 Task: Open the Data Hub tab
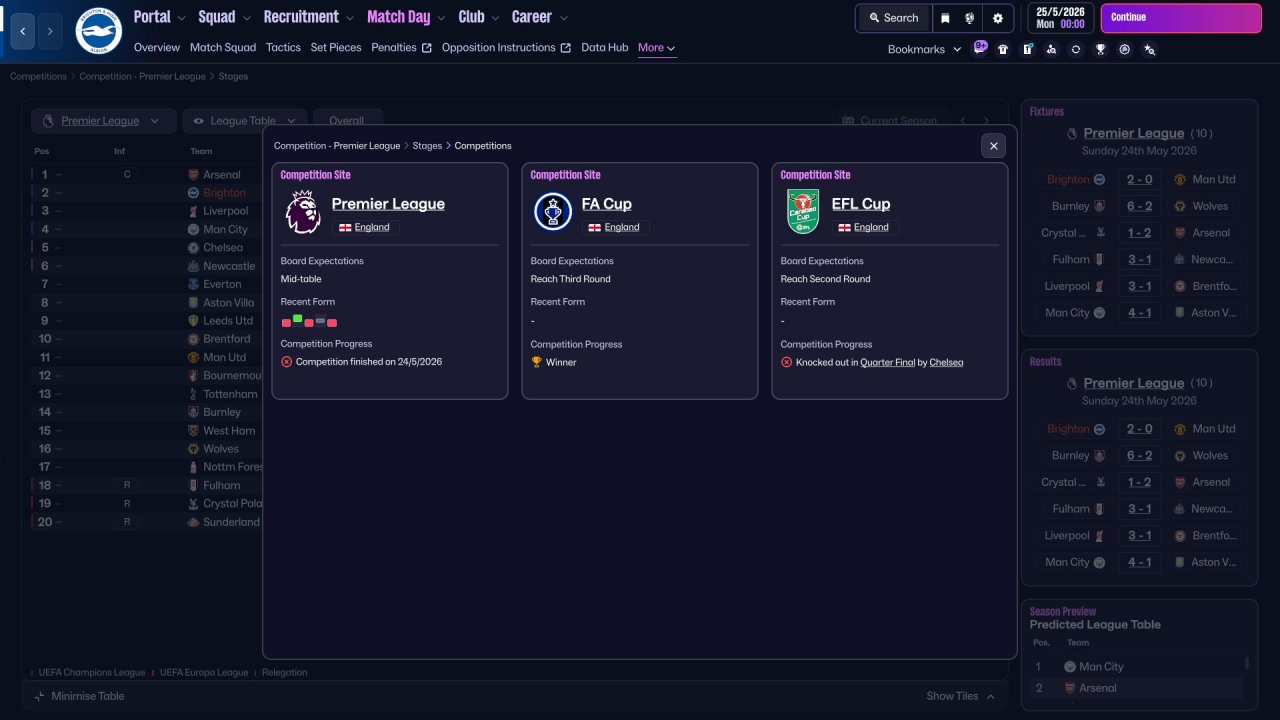point(605,47)
